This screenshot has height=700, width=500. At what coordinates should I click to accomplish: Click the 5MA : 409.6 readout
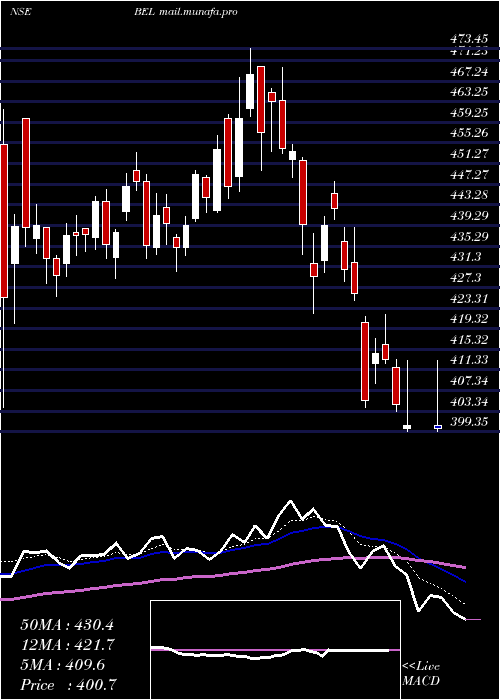point(63,665)
